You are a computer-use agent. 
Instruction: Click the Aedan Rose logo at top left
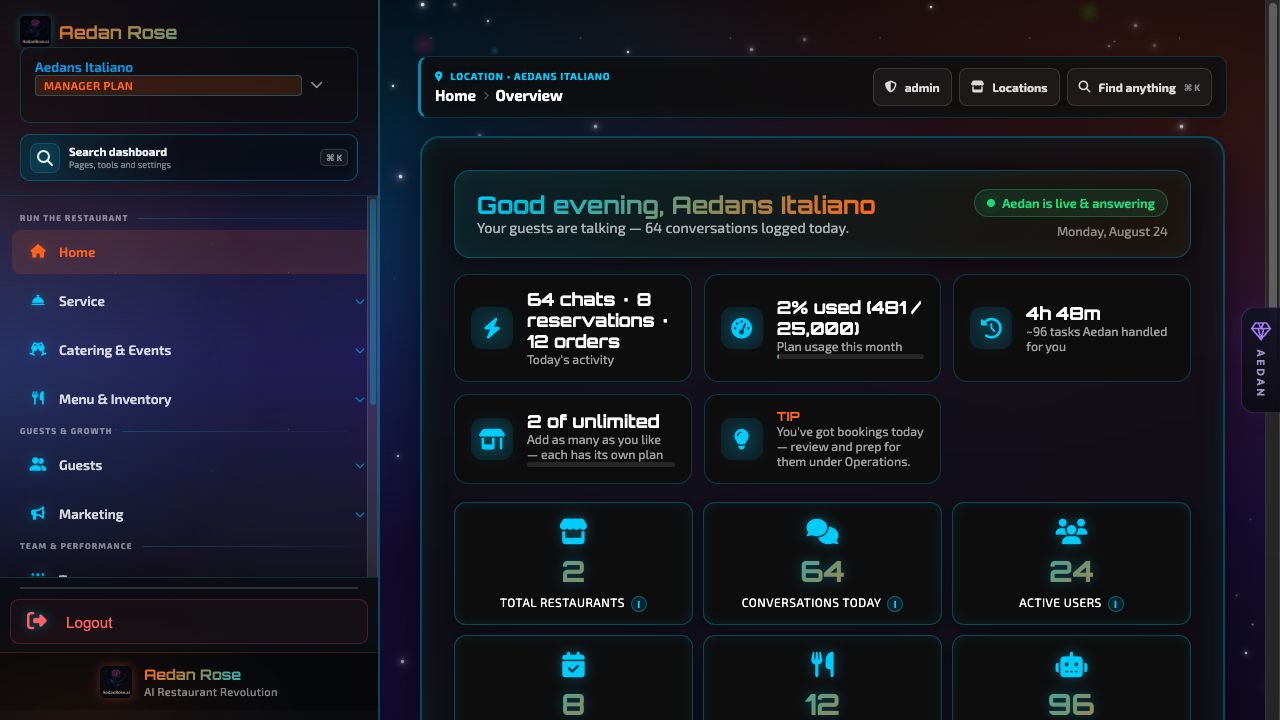click(36, 31)
